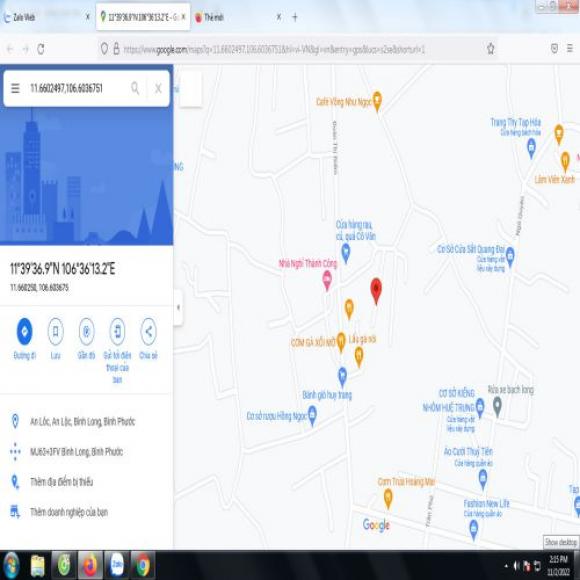Close the Zalo Web tab
580x580 pixels.
pyautogui.click(x=88, y=17)
